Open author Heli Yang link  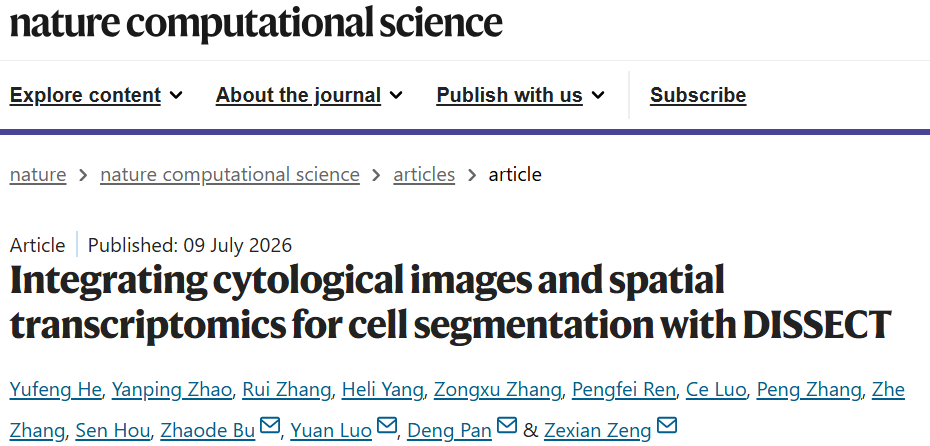[x=383, y=390]
